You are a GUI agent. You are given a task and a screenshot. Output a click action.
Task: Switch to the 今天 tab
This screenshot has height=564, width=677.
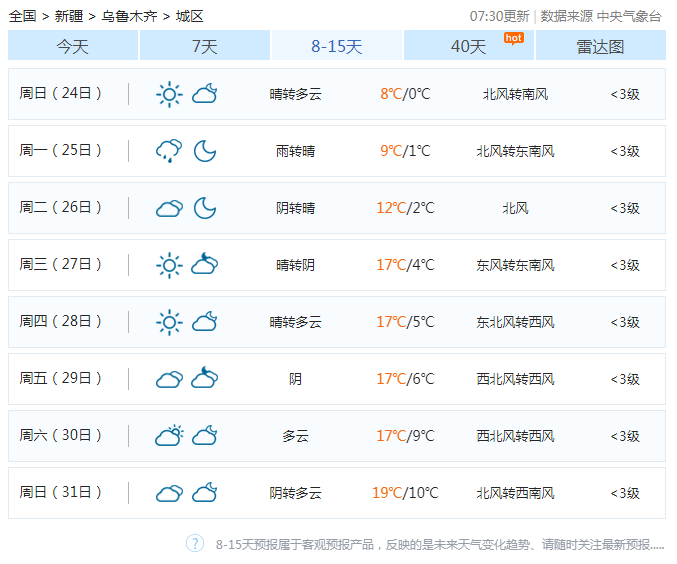pos(73,45)
